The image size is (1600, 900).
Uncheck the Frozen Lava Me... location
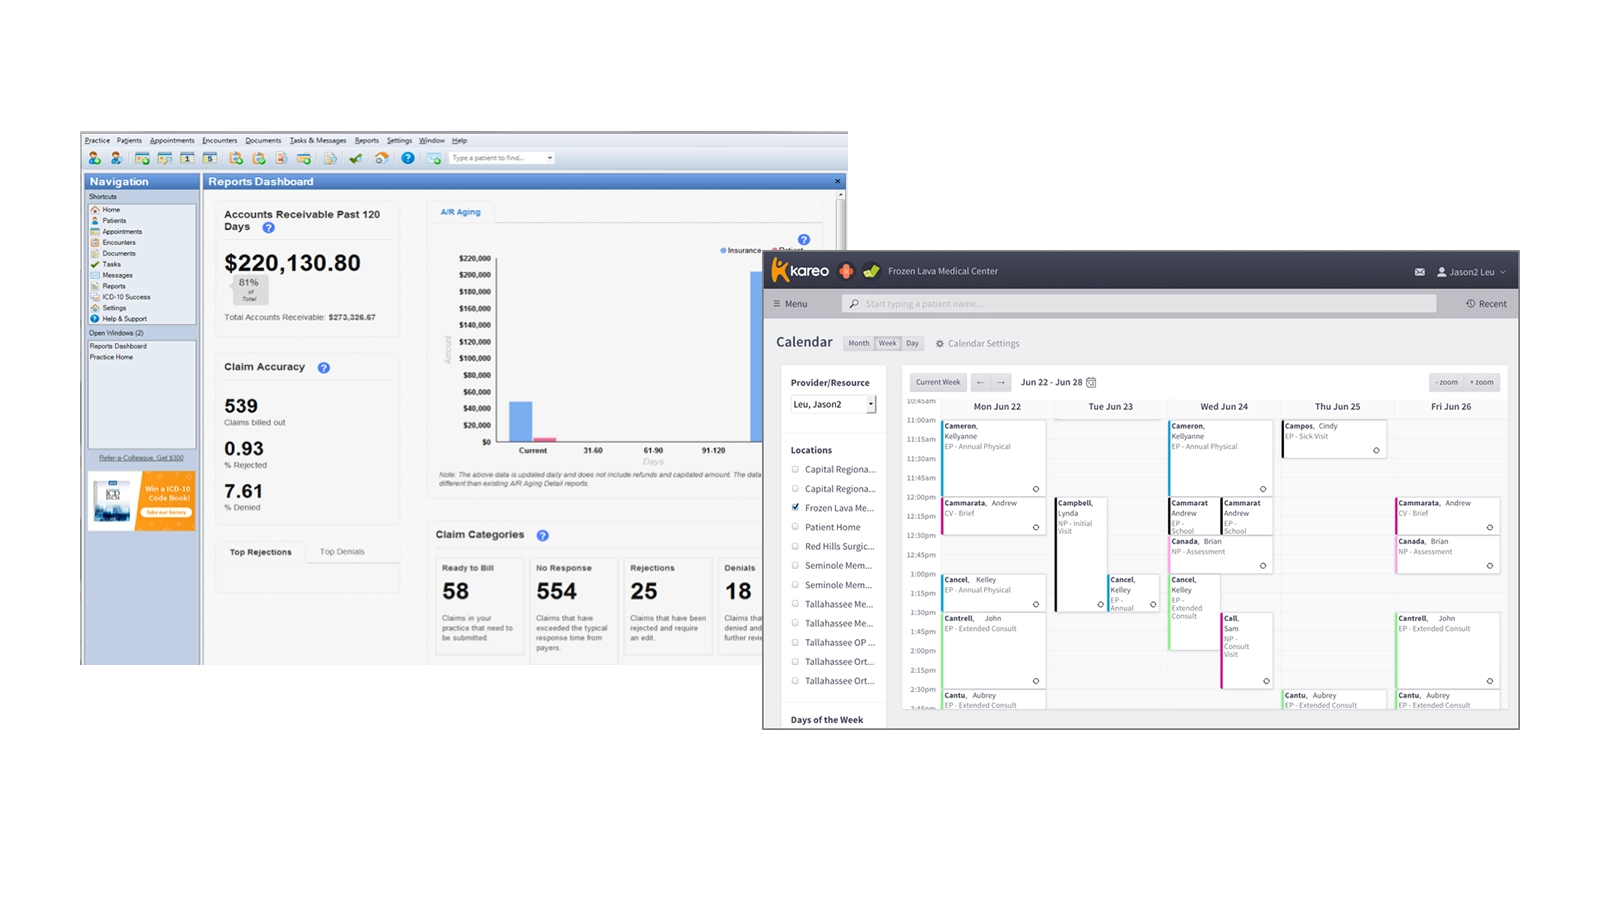796,508
